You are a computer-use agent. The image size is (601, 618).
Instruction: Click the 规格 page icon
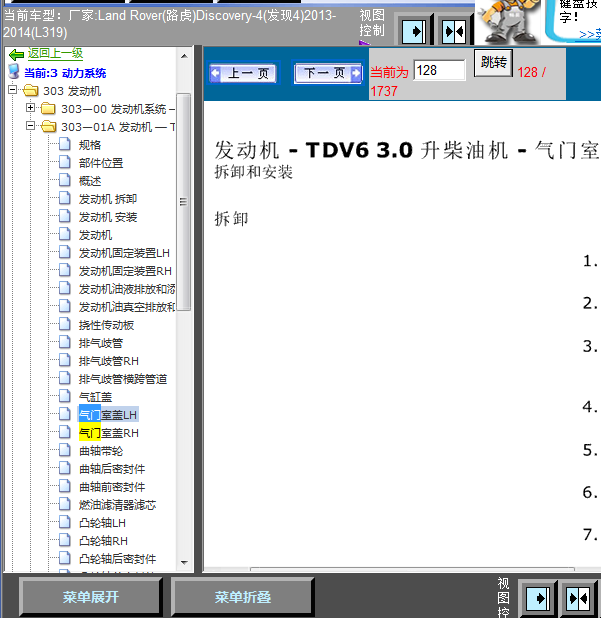pos(65,144)
